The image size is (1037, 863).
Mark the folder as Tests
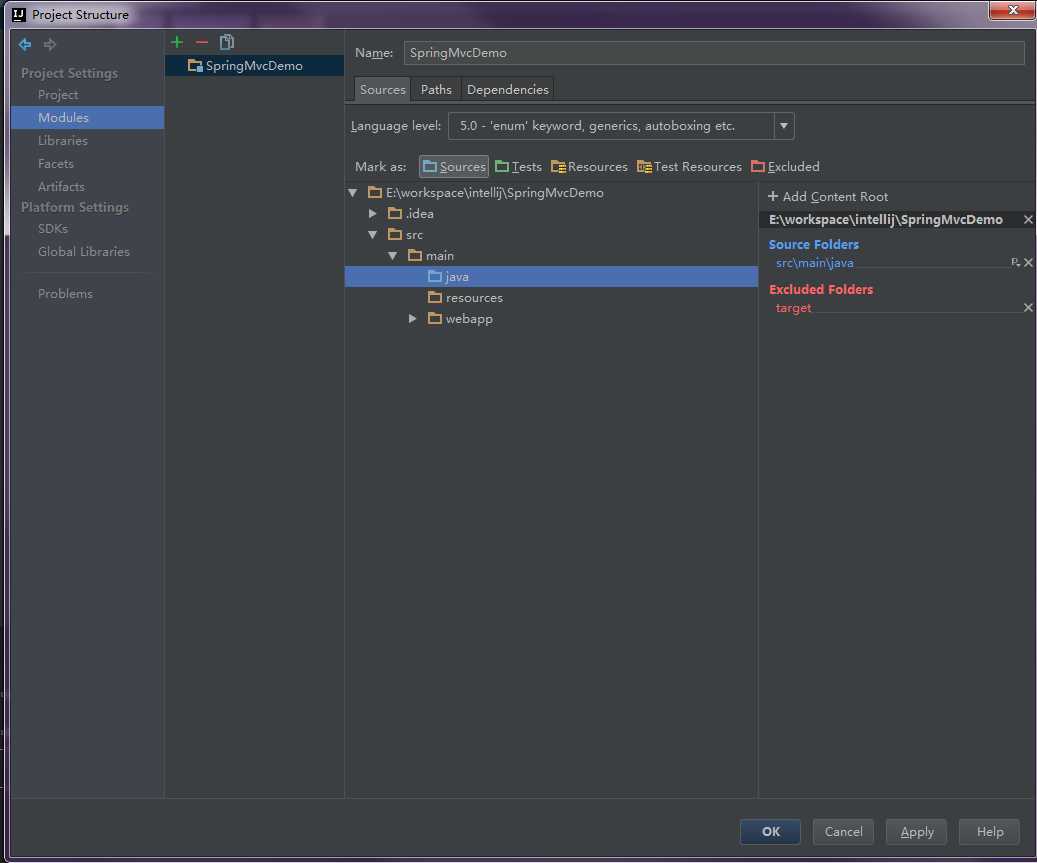click(x=518, y=167)
